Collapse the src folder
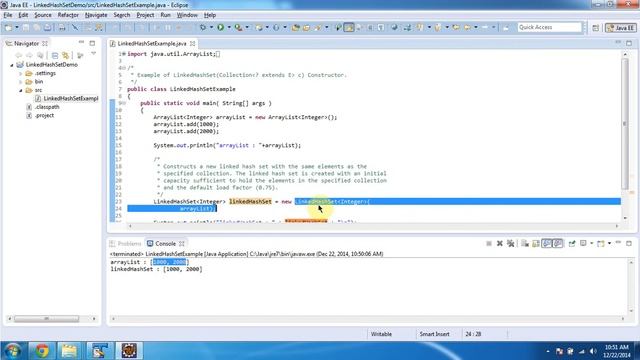 tap(20, 90)
